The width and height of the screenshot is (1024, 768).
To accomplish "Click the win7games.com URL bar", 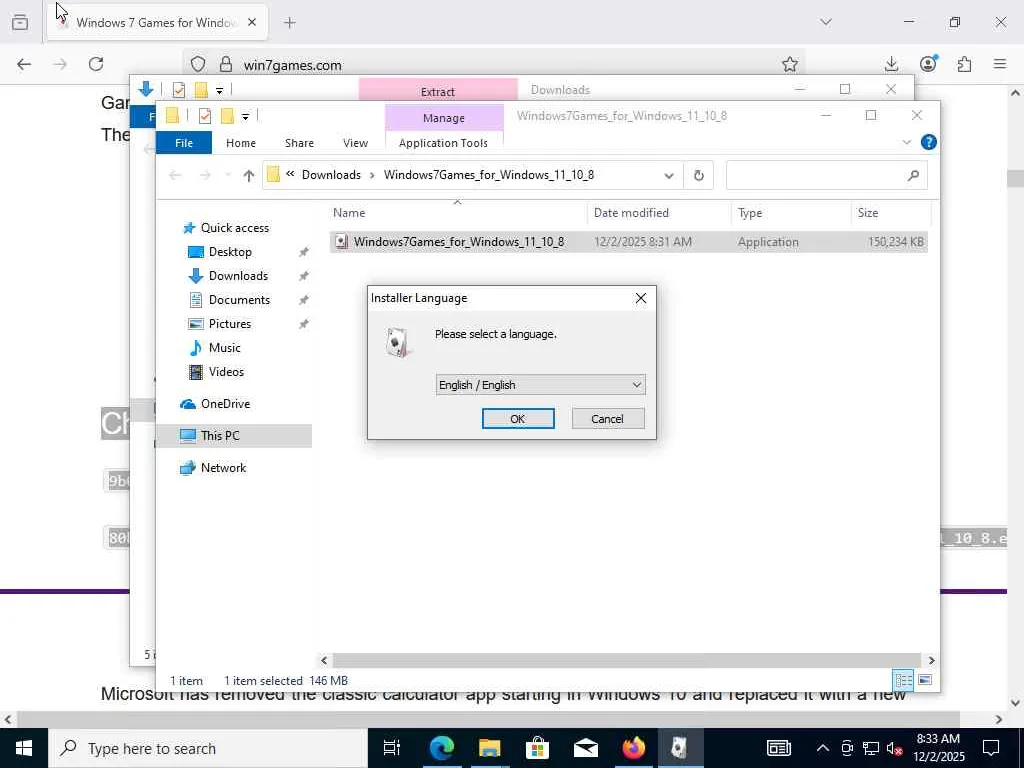I will pos(496,65).
